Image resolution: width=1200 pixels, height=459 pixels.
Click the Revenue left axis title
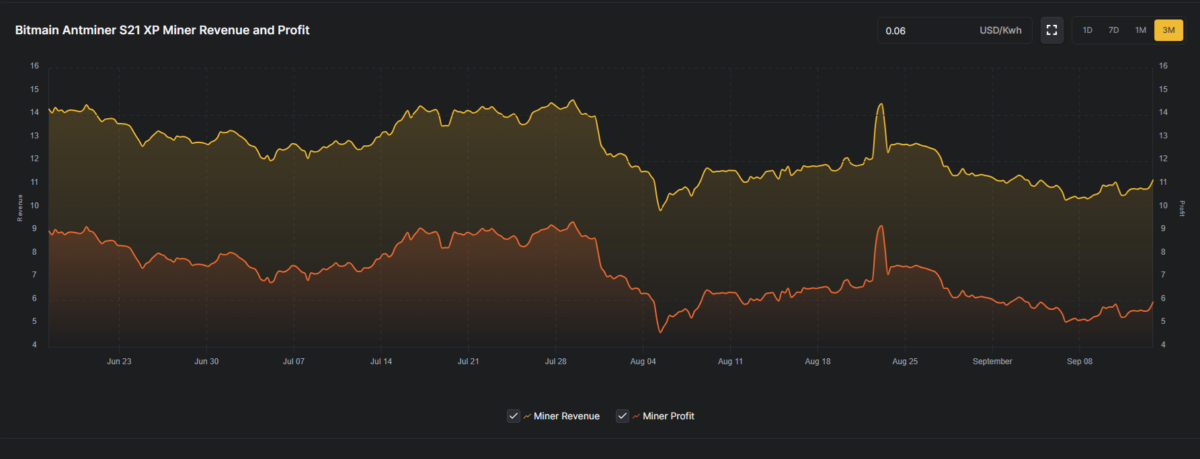click(x=20, y=206)
